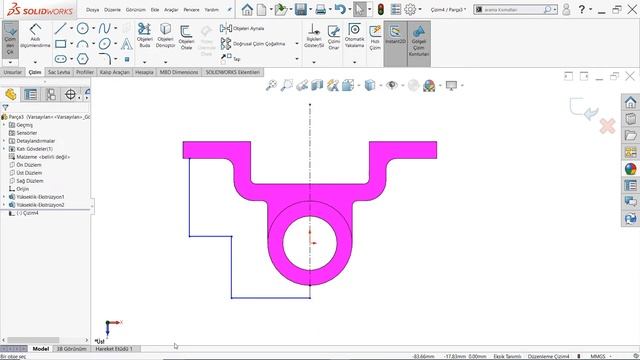
Task: Switch to the Kalıp Araçları ribbon tab
Action: 115,72
